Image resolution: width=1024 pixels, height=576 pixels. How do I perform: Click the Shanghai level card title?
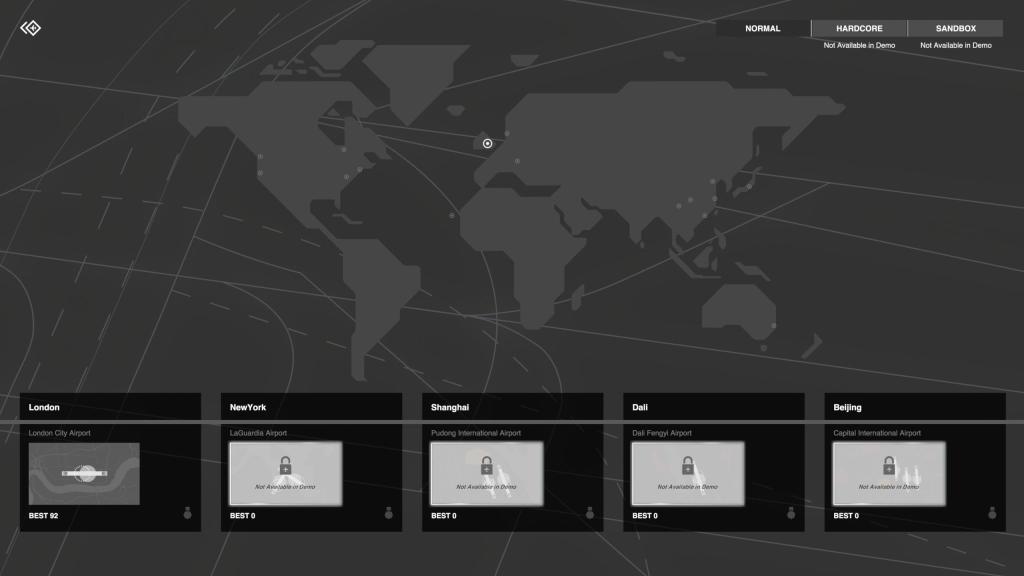(x=450, y=407)
